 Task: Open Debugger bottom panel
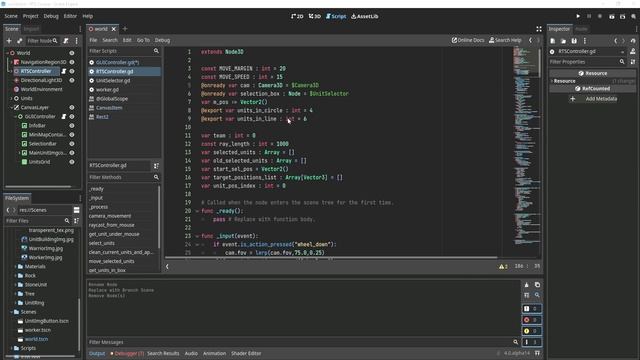[127, 353]
